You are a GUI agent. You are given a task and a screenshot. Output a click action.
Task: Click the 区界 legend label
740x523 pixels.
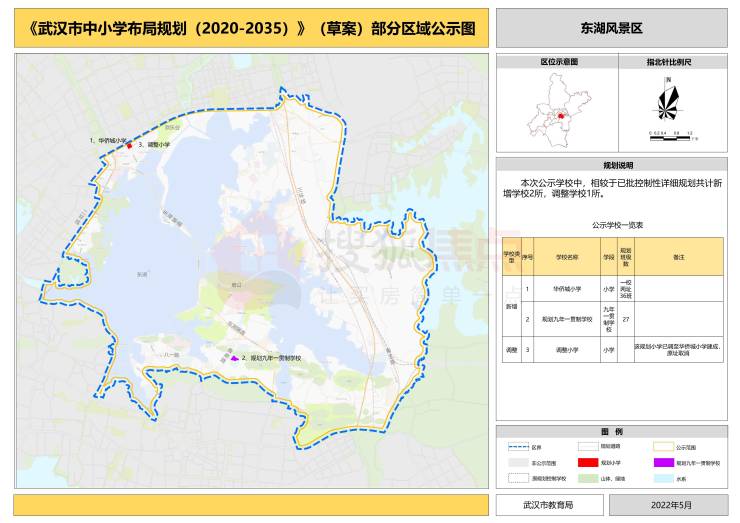point(536,447)
